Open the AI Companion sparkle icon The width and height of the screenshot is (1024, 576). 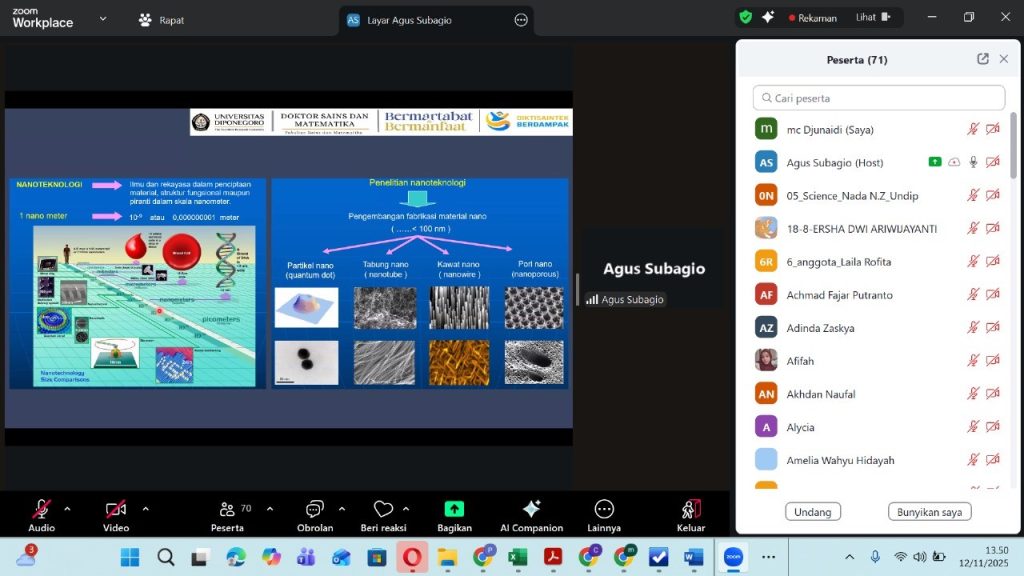(x=531, y=509)
